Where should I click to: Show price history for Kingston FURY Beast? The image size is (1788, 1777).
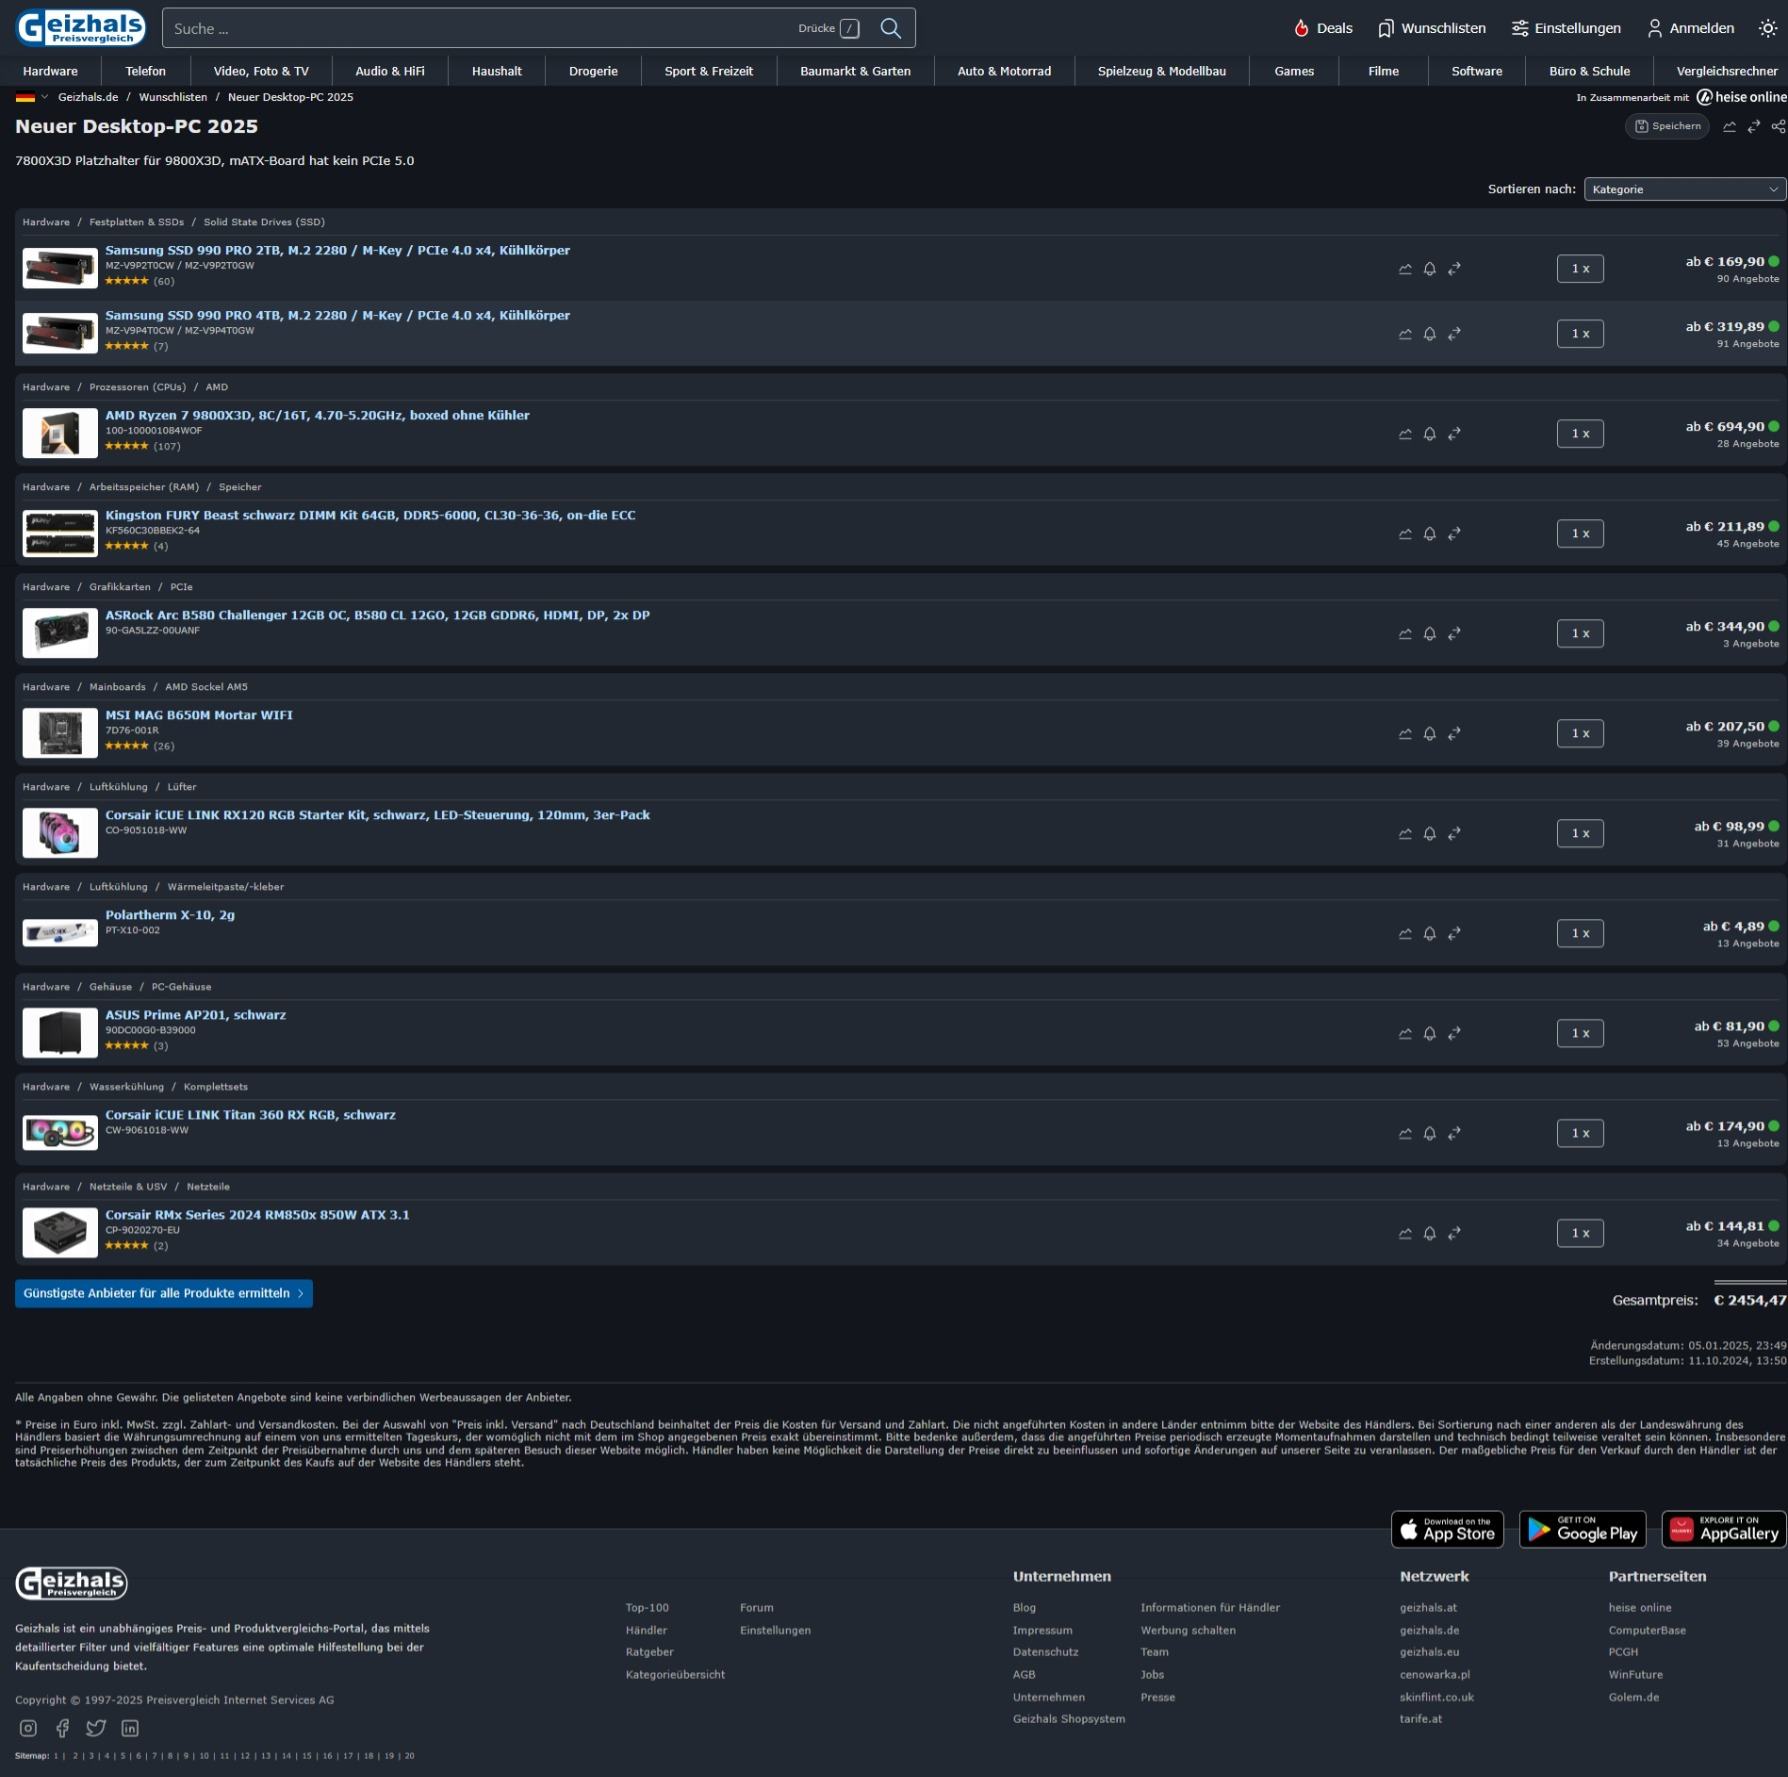pyautogui.click(x=1405, y=534)
